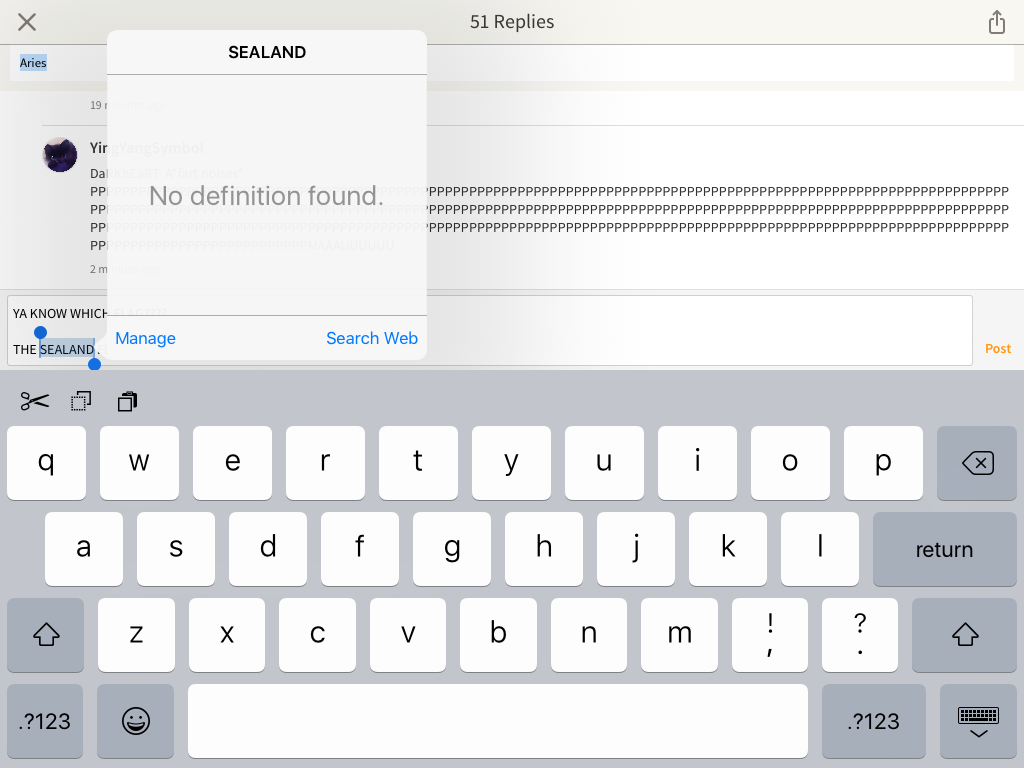Tap the return key
Screen dimensions: 1024x768
pyautogui.click(x=944, y=549)
